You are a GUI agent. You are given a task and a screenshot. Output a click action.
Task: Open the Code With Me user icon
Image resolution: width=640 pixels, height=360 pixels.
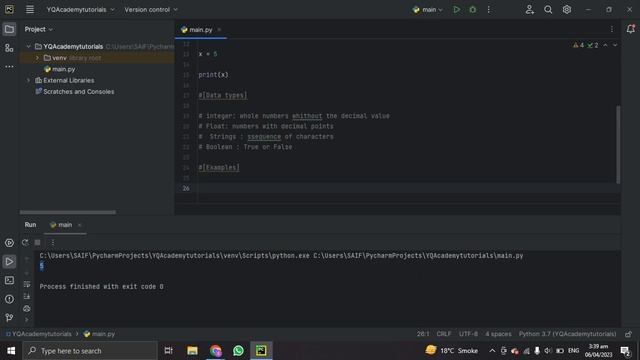click(x=529, y=9)
